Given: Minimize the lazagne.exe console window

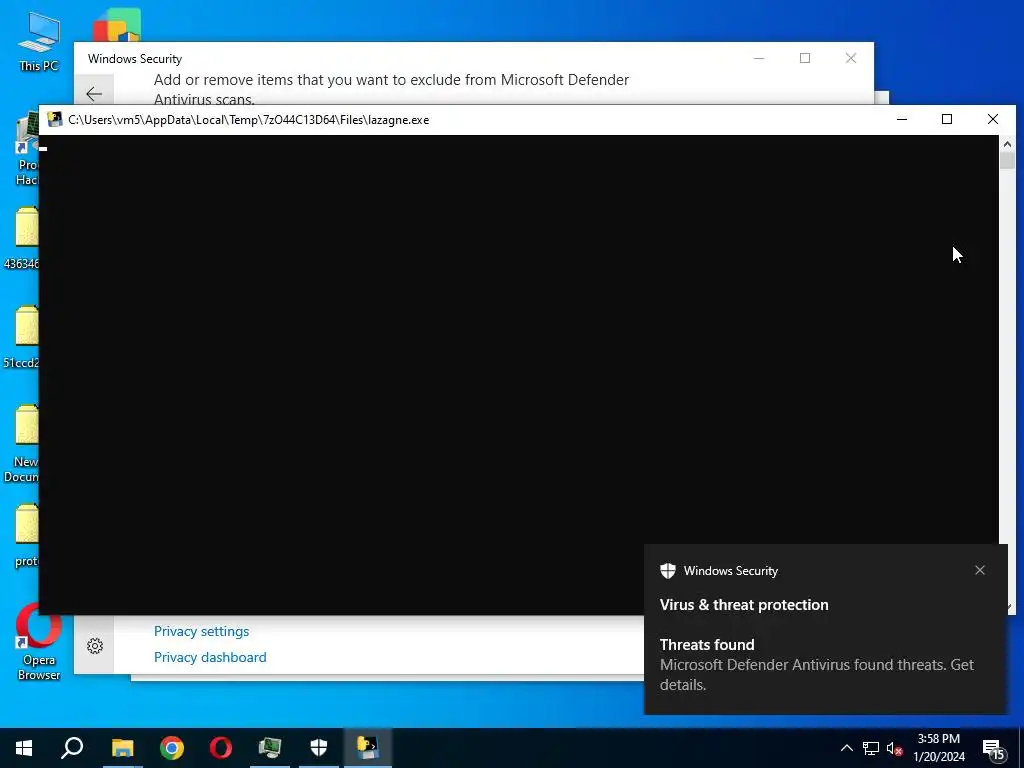Looking at the screenshot, I should coord(902,120).
